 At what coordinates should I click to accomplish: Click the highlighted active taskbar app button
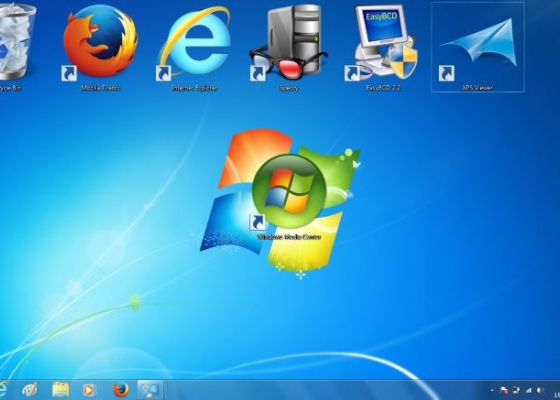coord(150,390)
